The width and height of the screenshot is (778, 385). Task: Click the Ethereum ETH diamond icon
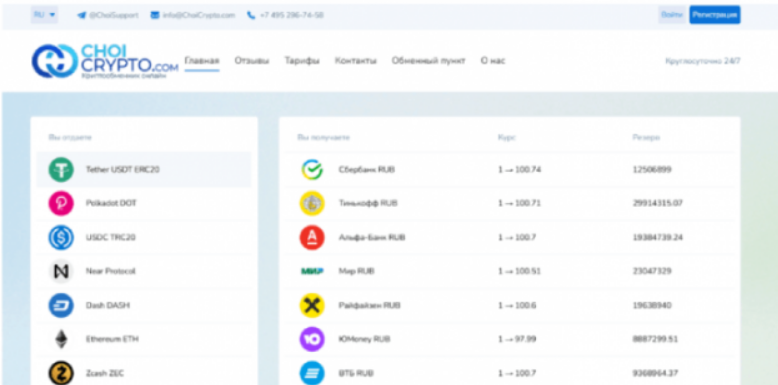[x=61, y=339]
